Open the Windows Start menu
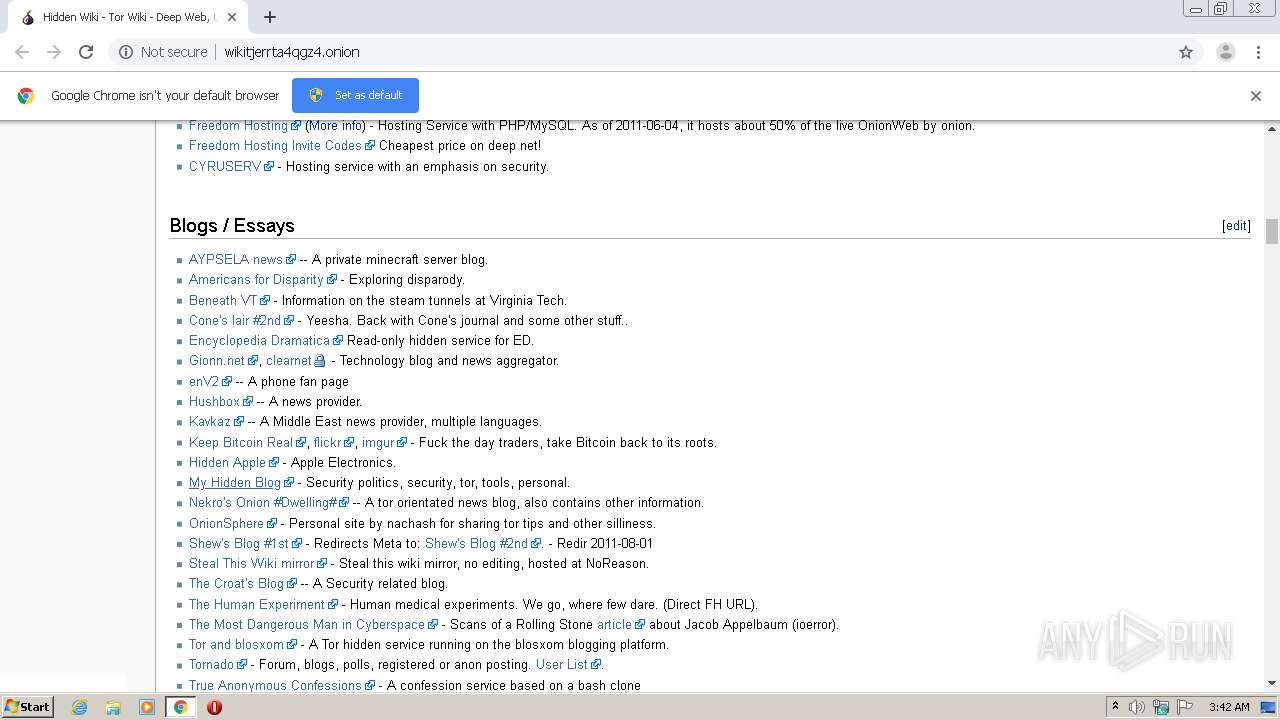 (27, 707)
